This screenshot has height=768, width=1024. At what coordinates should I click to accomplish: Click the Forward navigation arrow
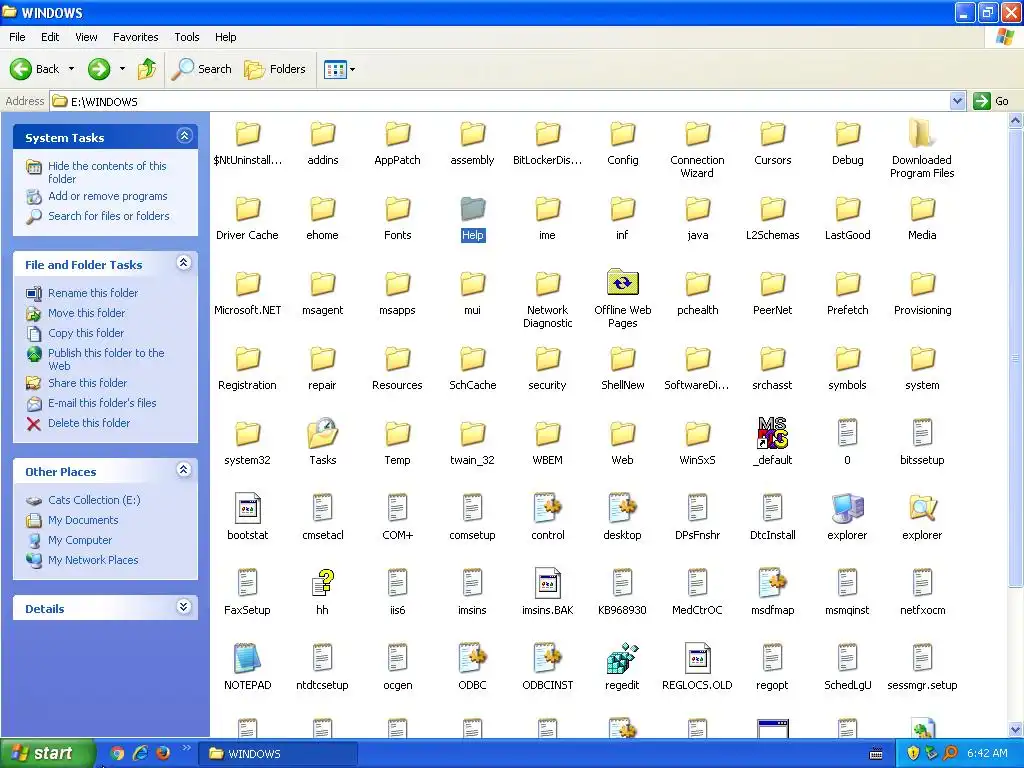tap(99, 69)
